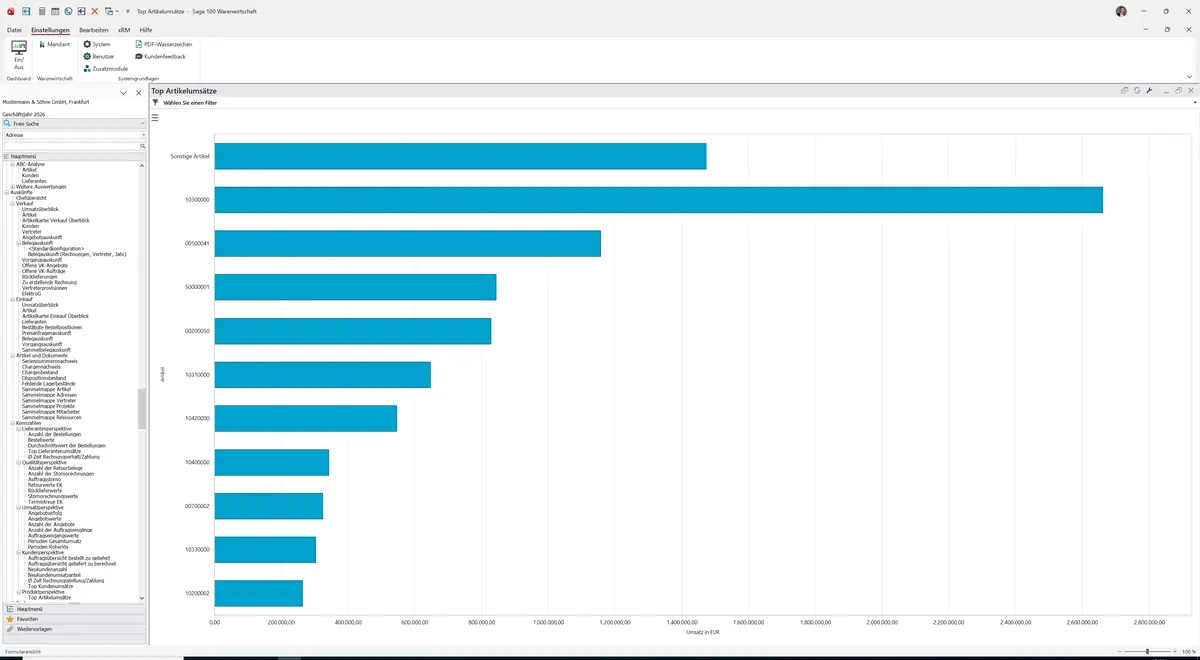1200x660 pixels.
Task: Click the Wählen Sie einen Filter link
Action: 190,102
